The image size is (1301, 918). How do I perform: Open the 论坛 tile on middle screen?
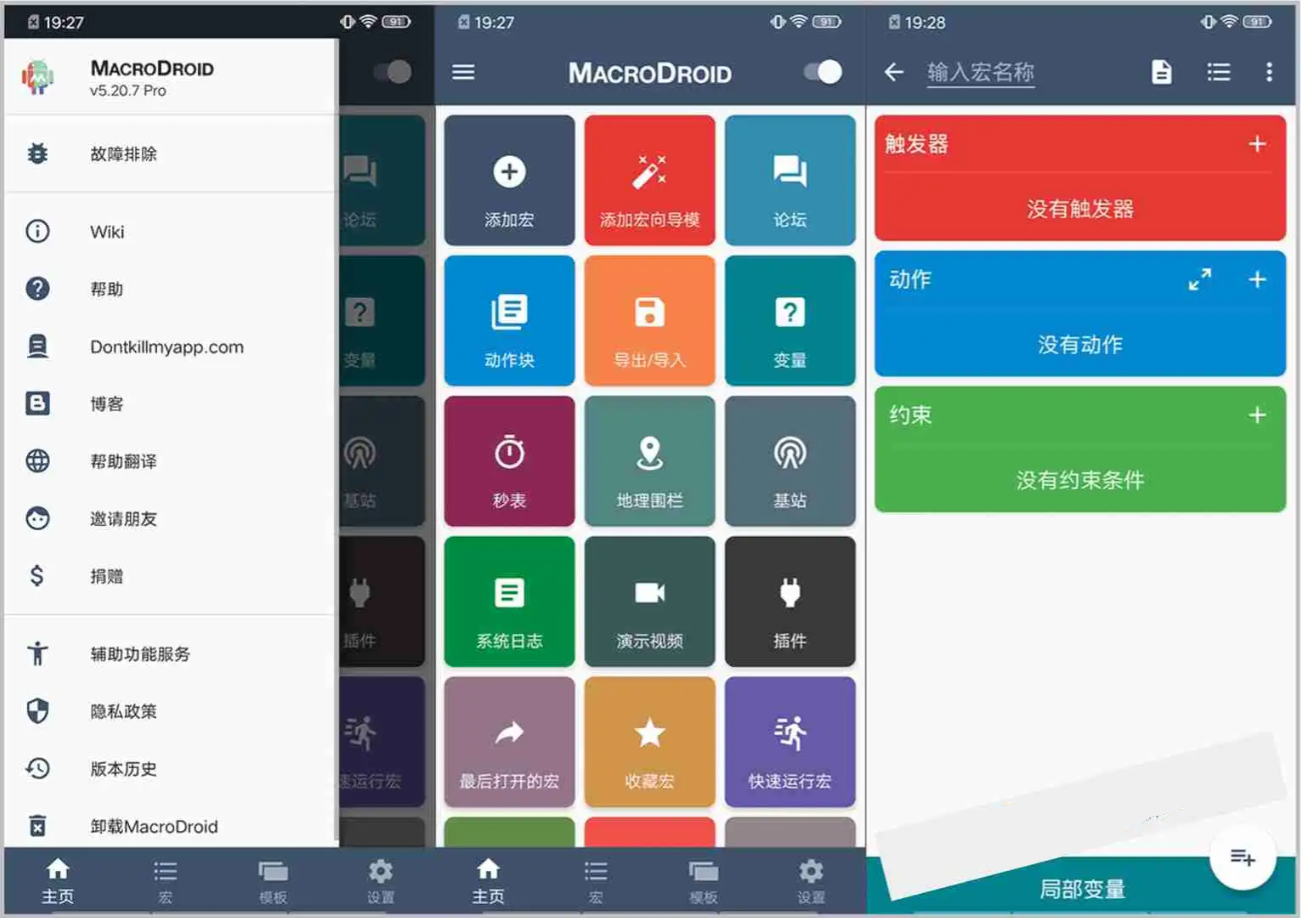(790, 180)
